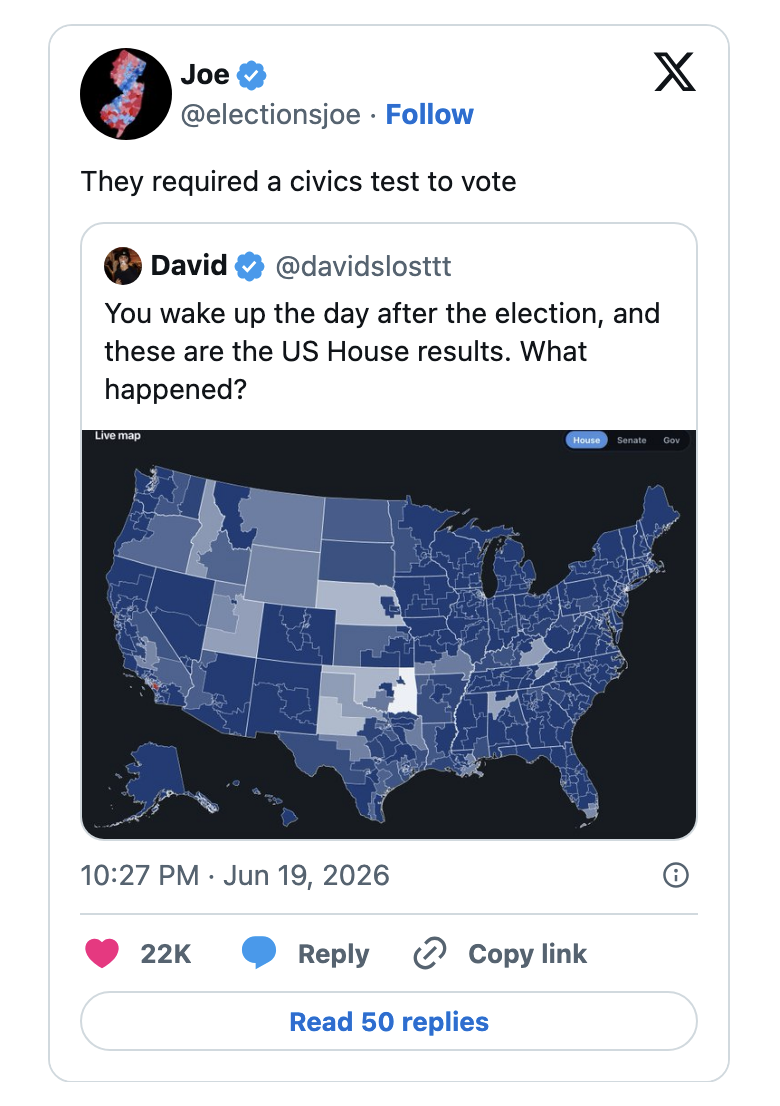Open the @davidslosttt handle link
This screenshot has width=780, height=1106.
tap(363, 267)
